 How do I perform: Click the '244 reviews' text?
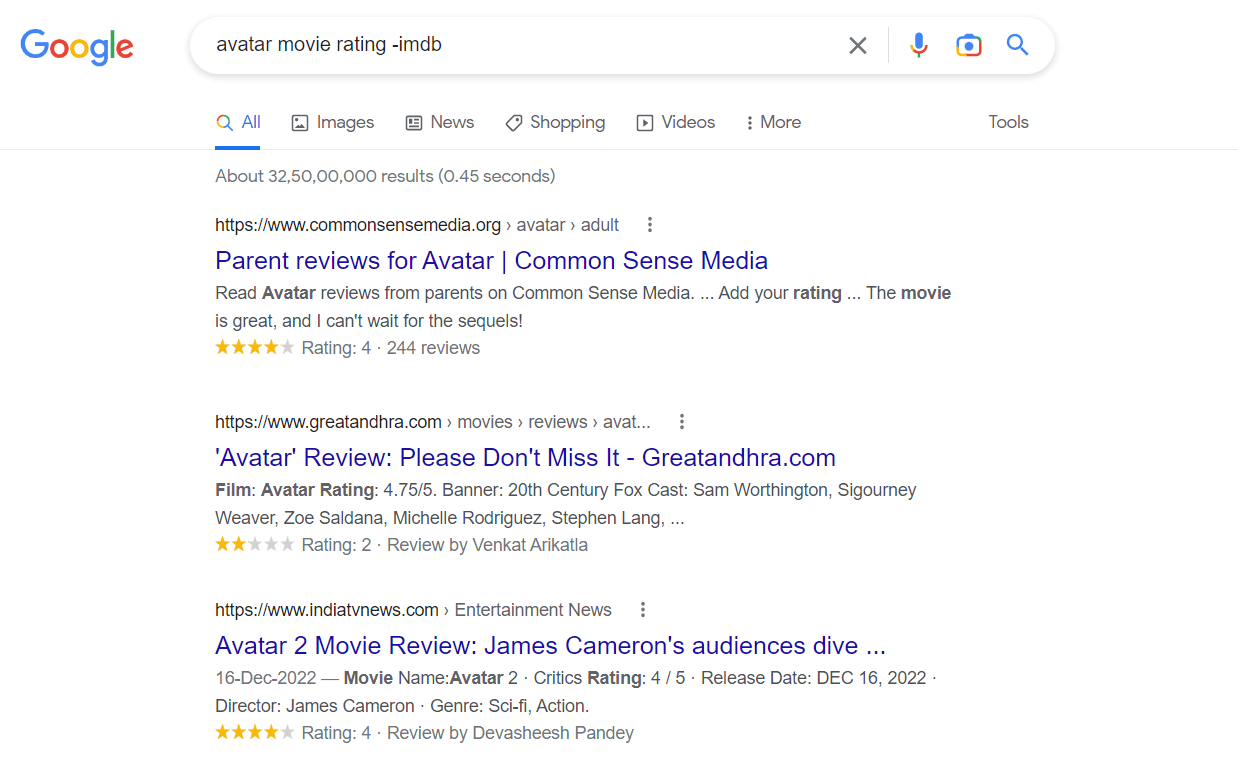(433, 348)
